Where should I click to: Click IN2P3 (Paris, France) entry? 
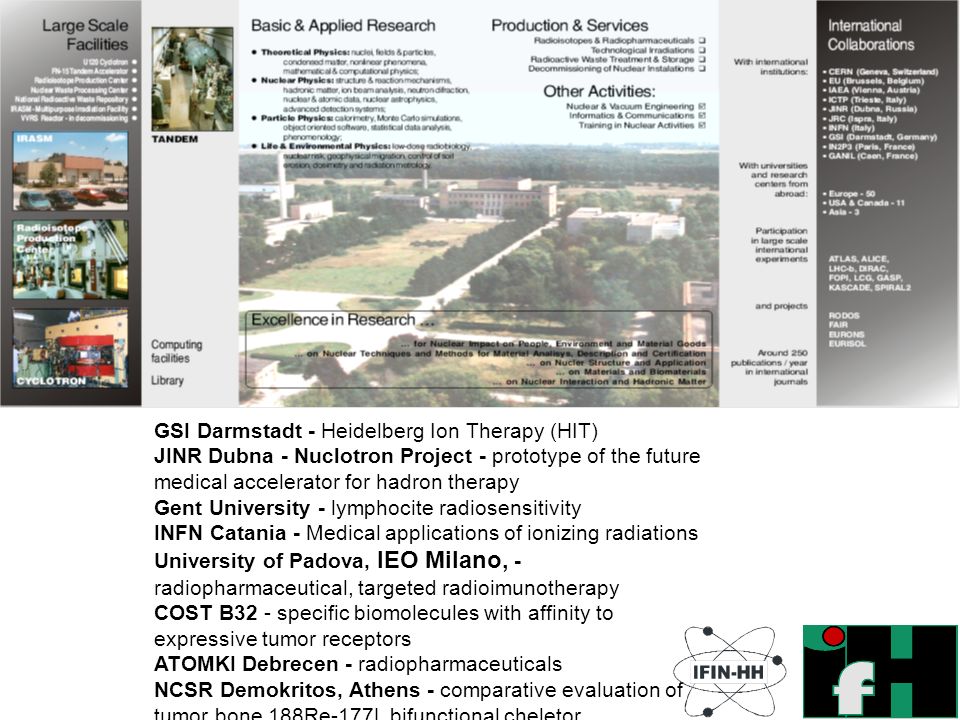pyautogui.click(x=871, y=147)
